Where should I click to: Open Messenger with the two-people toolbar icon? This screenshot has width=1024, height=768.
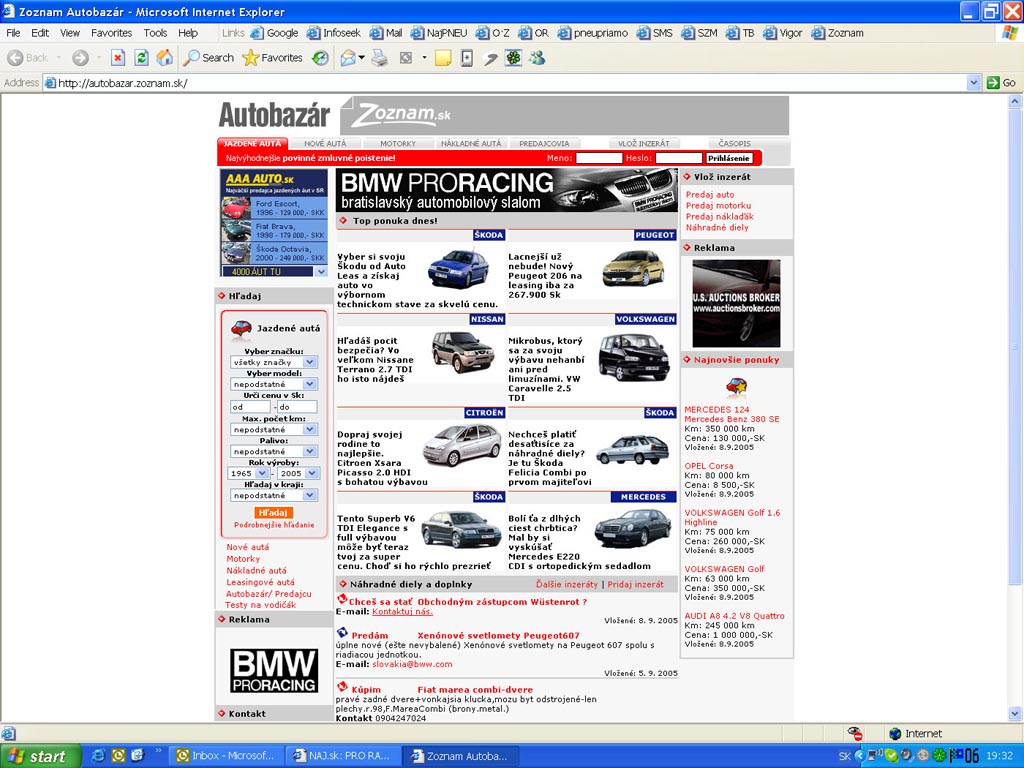coord(537,58)
